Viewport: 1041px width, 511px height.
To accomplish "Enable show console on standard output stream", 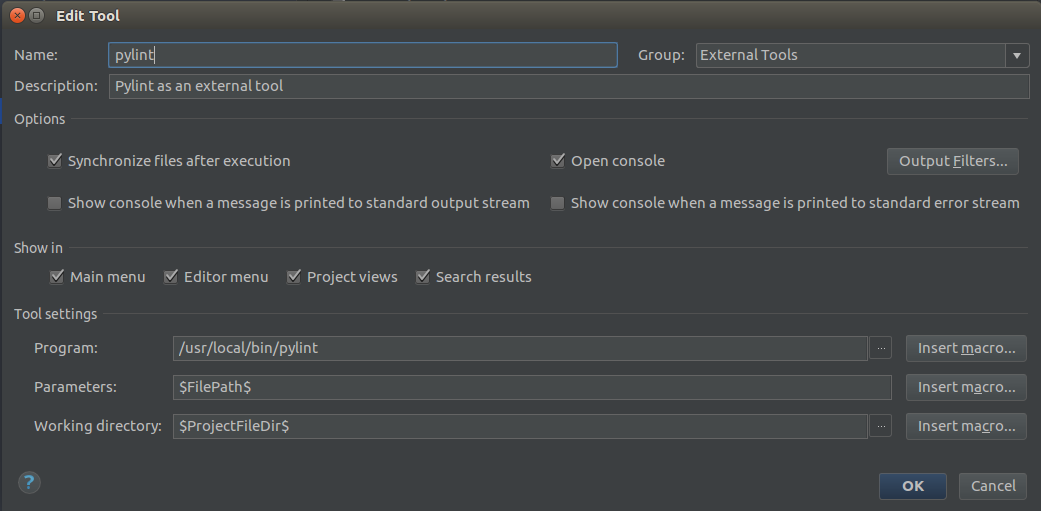I will point(54,203).
